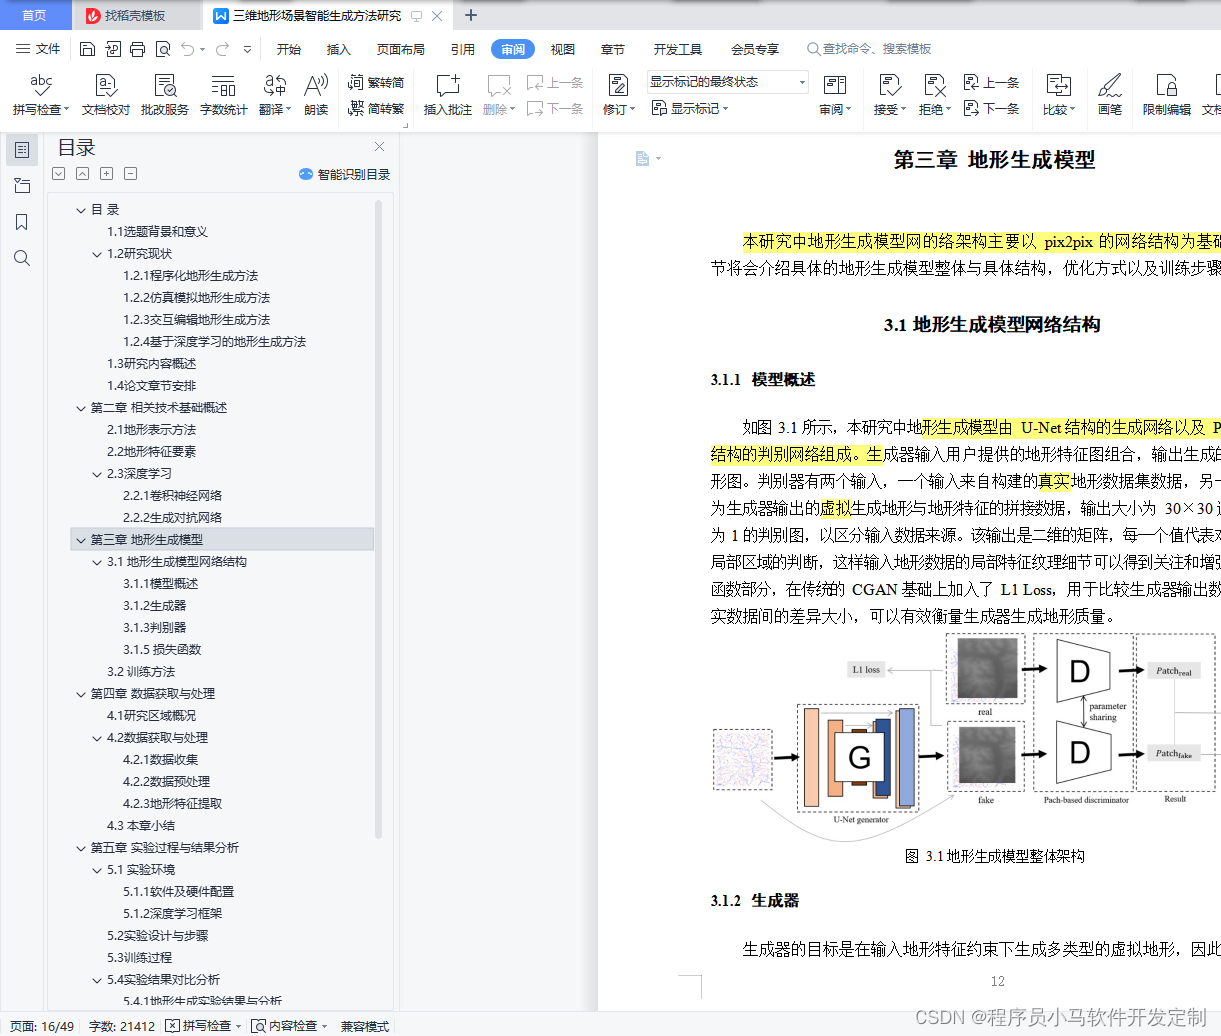
Task: Click the redo arrow icon
Action: 222,49
